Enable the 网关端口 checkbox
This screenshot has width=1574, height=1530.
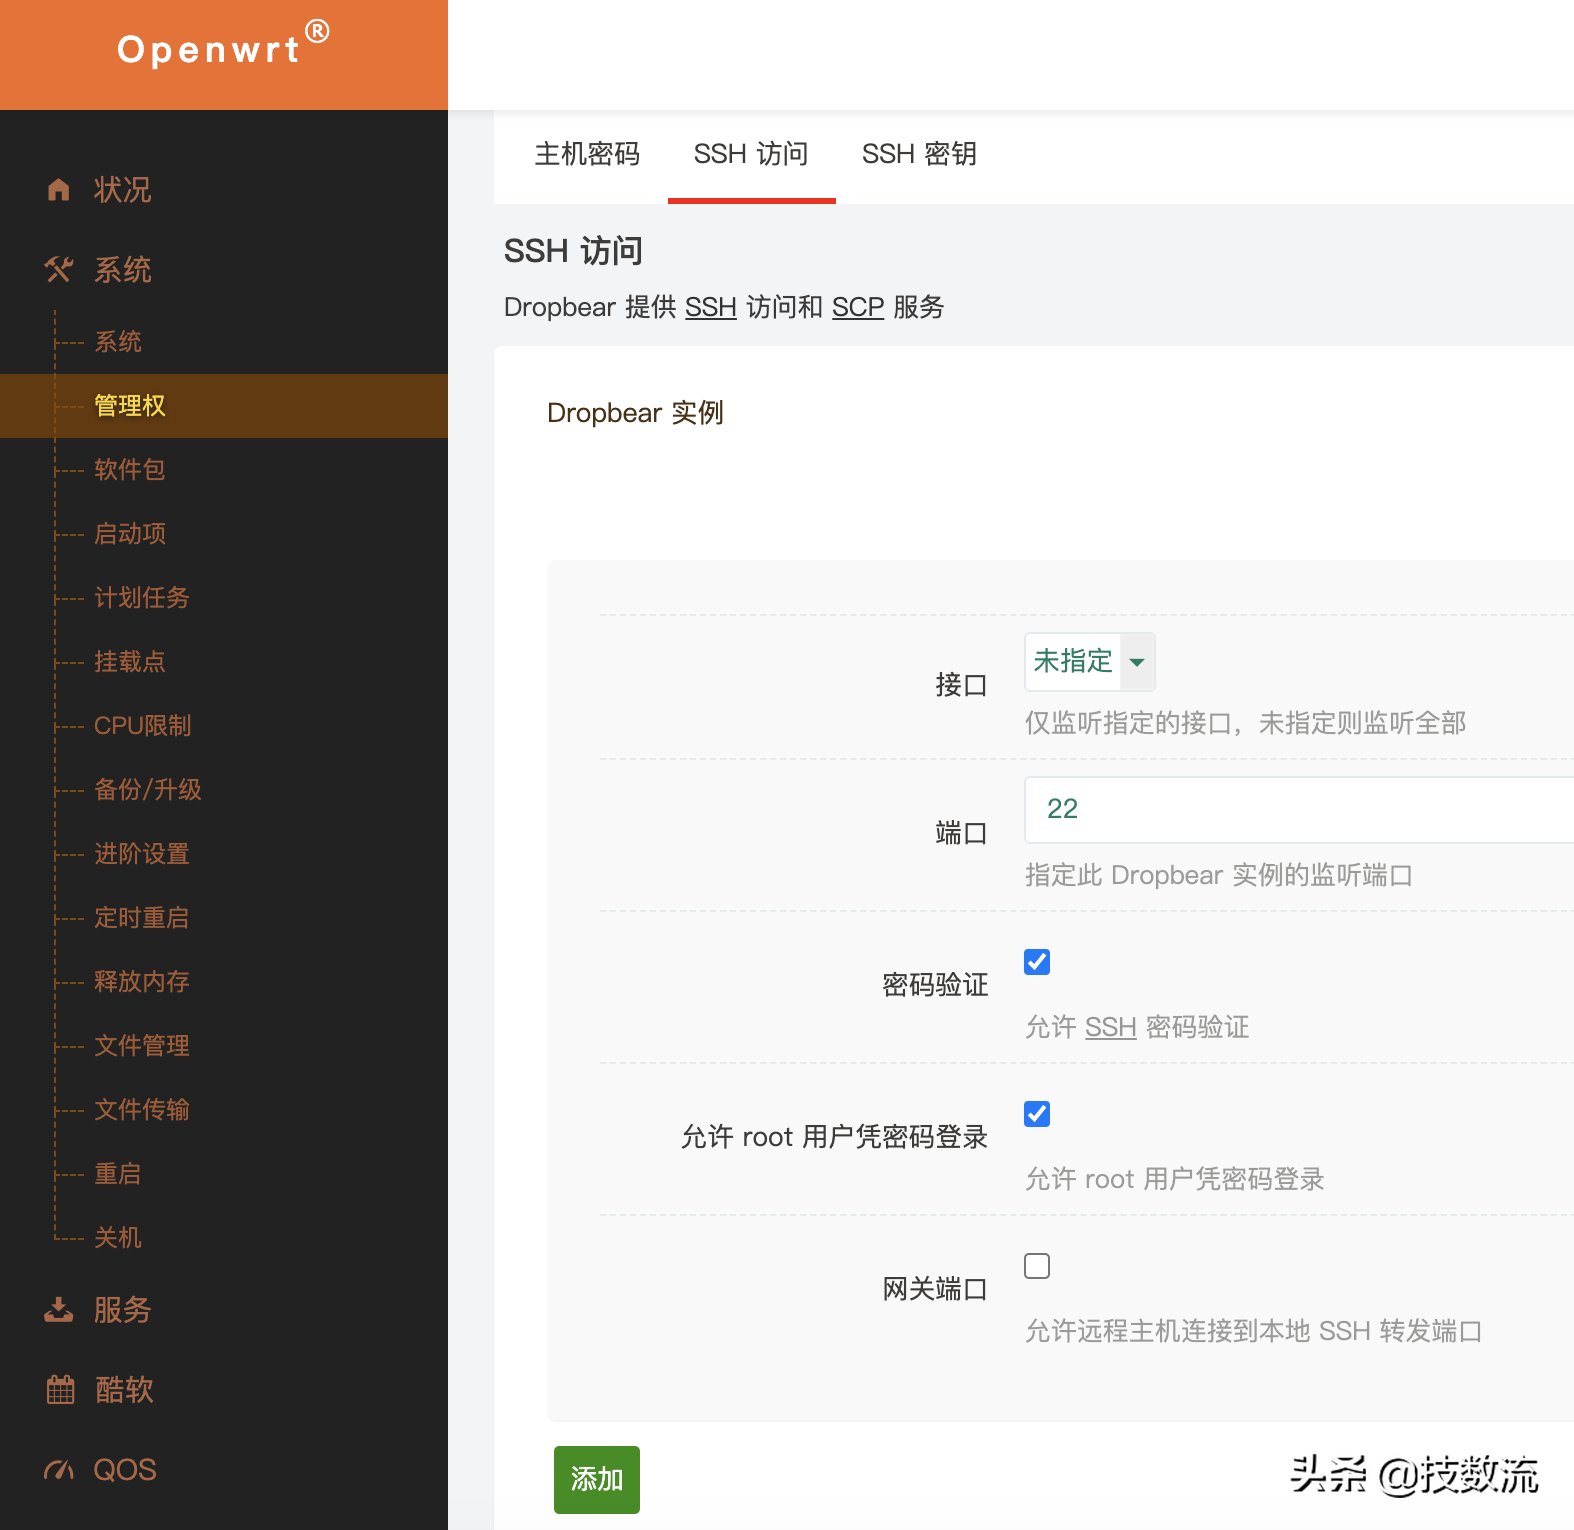1037,1266
